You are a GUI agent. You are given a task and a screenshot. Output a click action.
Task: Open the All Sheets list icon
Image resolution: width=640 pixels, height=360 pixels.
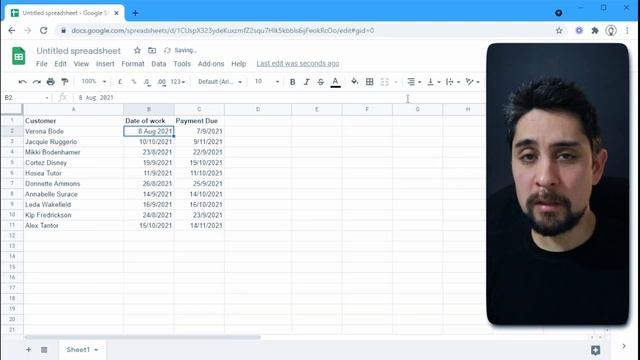tap(44, 350)
